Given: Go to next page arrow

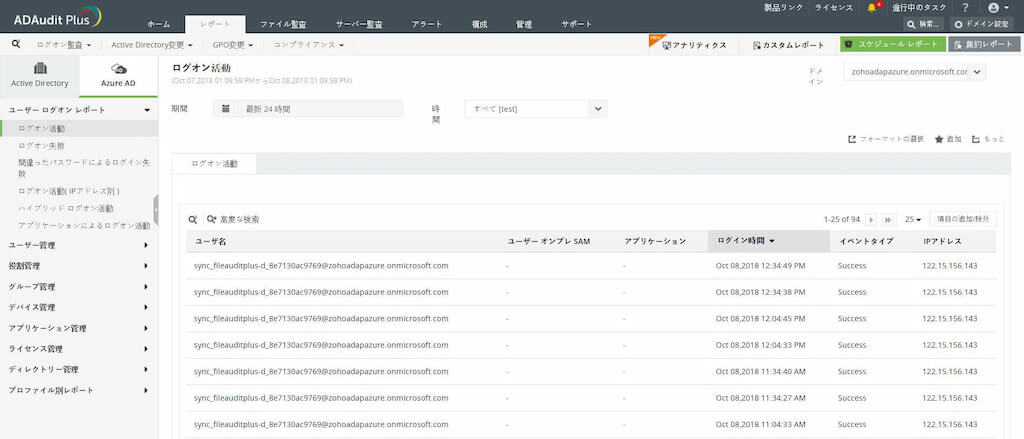Looking at the screenshot, I should click(x=871, y=220).
